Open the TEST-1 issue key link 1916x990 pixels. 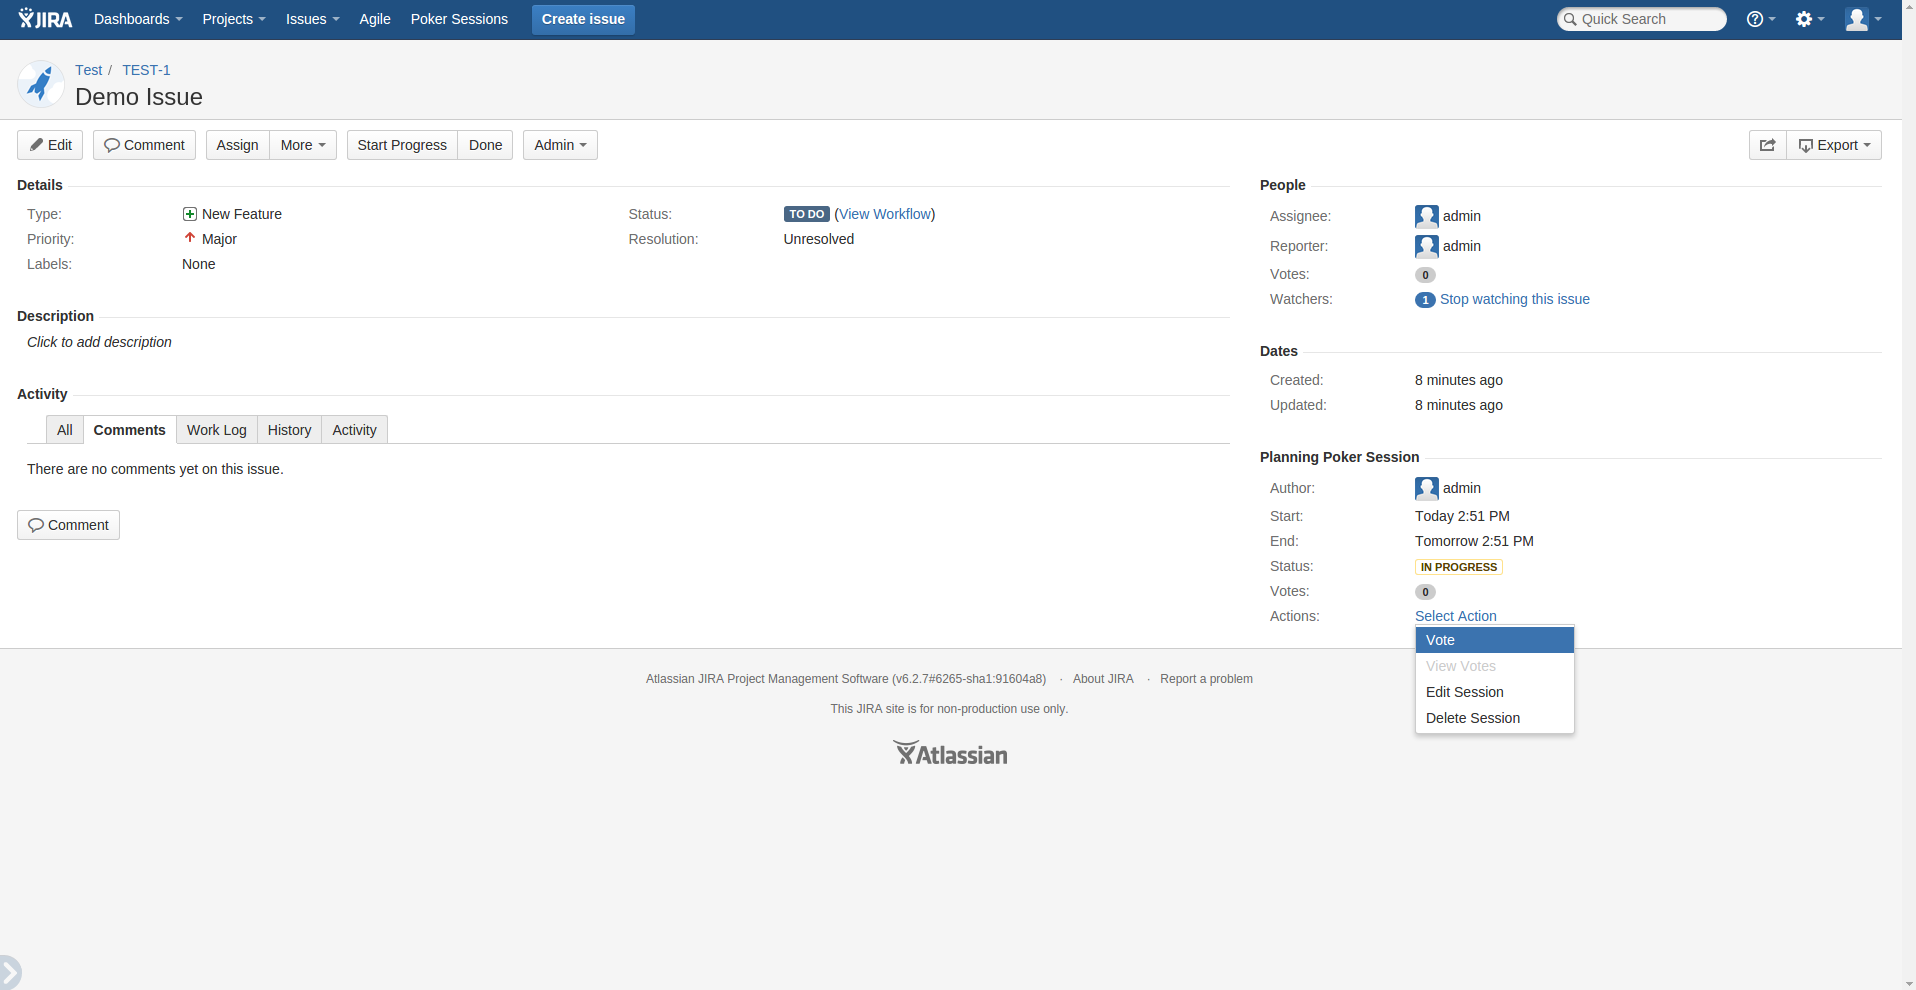pos(146,70)
